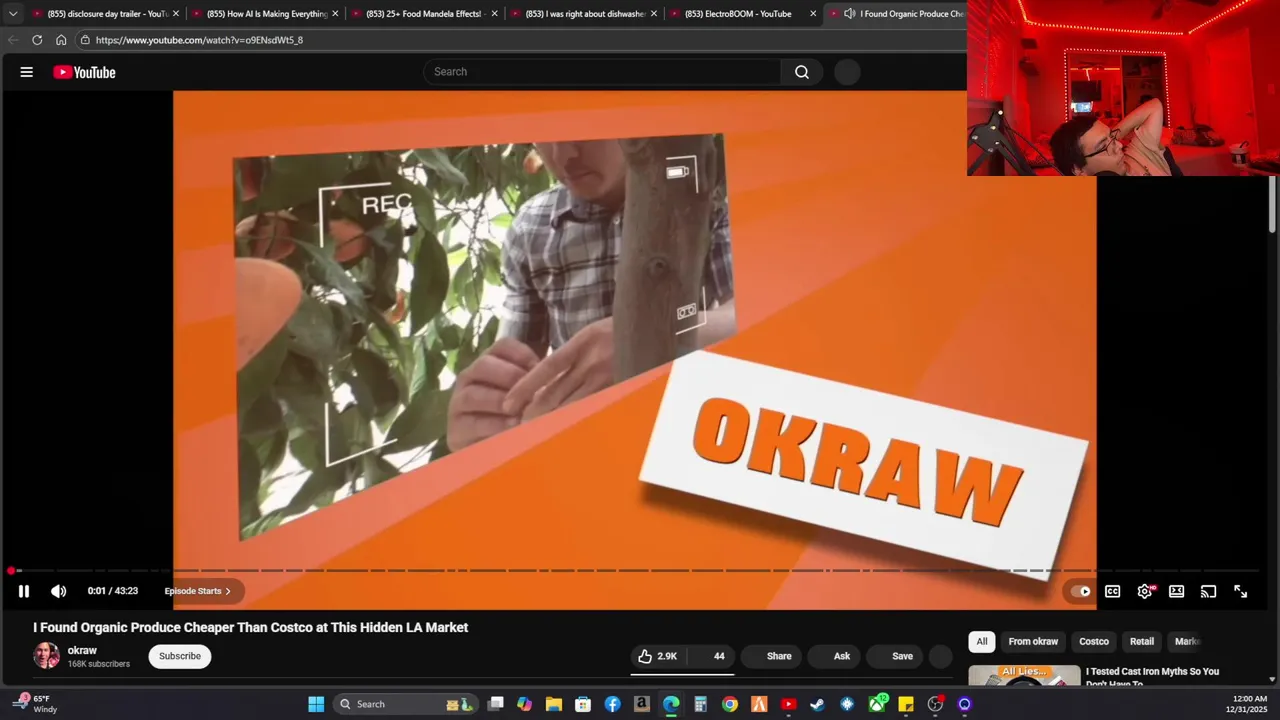Open the Cast Iron Myths video thumbnail
The width and height of the screenshot is (1280, 720).
pyautogui.click(x=1024, y=675)
